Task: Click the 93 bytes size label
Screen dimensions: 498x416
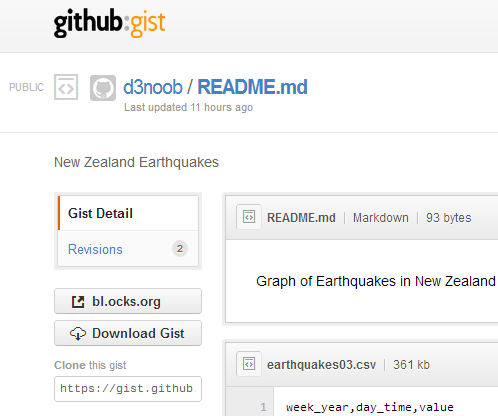Action: coord(448,218)
